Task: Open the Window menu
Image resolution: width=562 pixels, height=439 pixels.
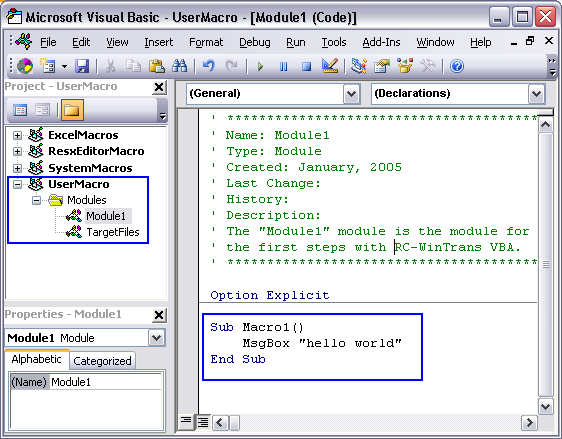Action: click(x=435, y=42)
